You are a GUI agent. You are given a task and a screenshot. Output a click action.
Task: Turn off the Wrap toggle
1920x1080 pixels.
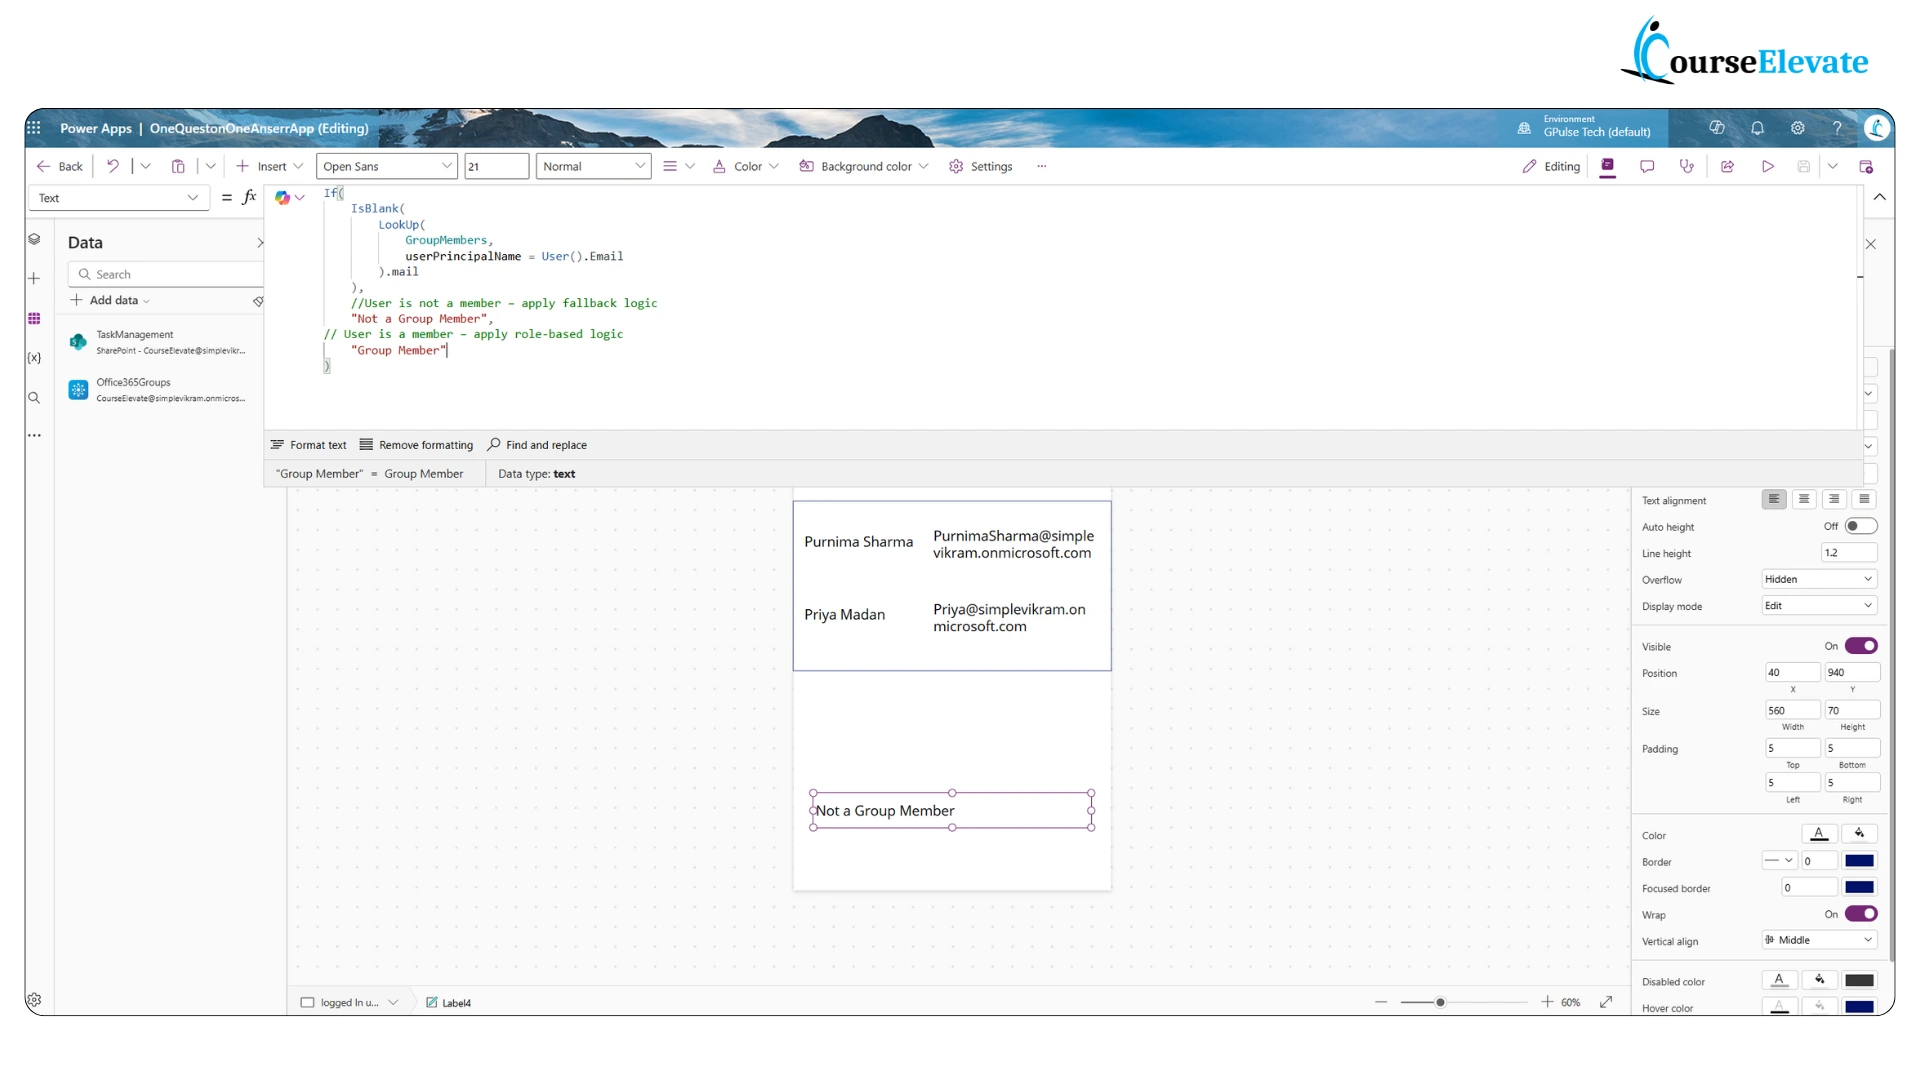(x=1860, y=914)
